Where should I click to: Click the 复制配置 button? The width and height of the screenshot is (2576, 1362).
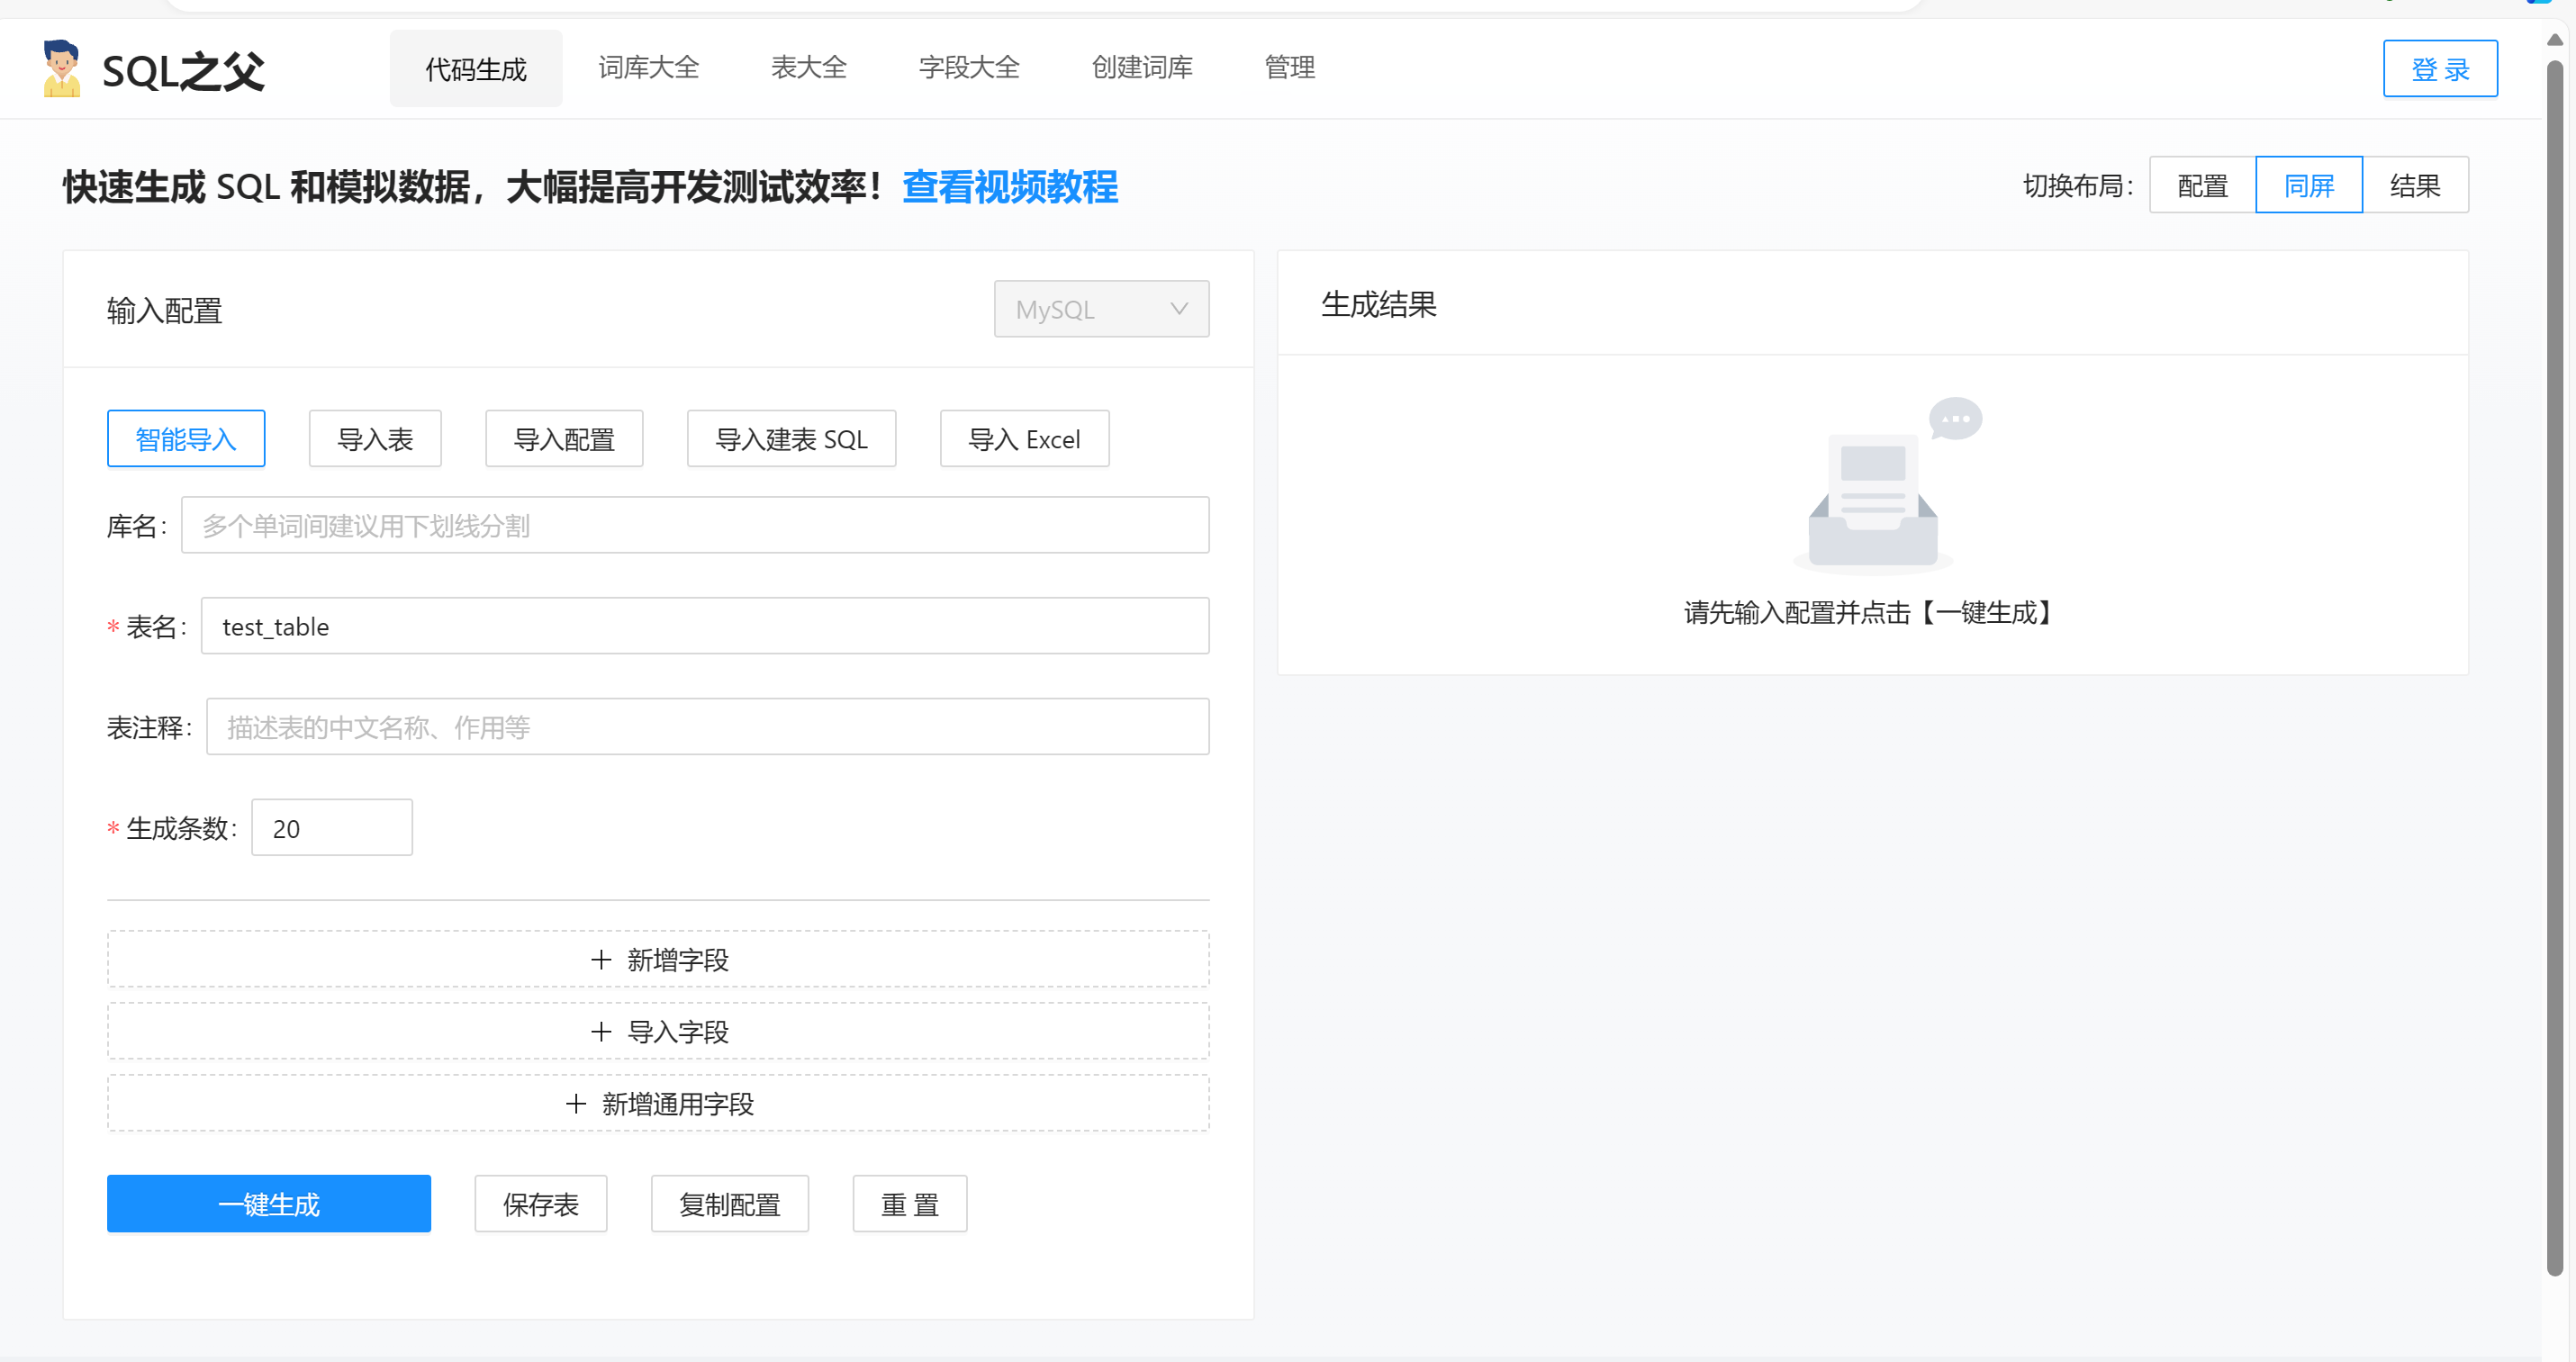pyautogui.click(x=730, y=1204)
